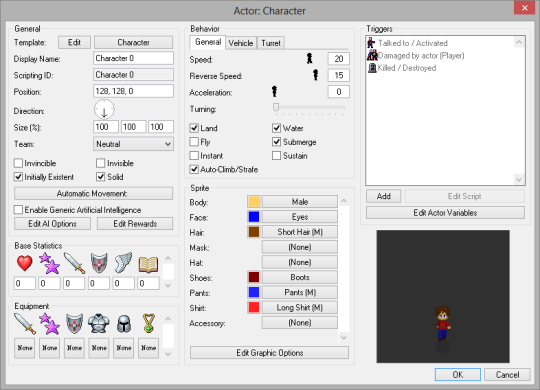Viewport: 540px width, 390px height.
Task: Open the Team dropdown showing Neutral
Action: pyautogui.click(x=133, y=144)
